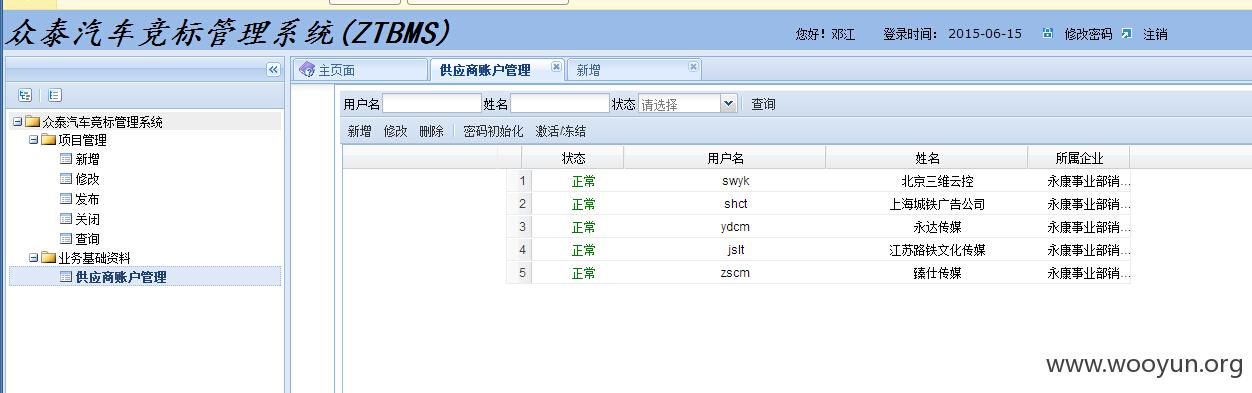This screenshot has width=1252, height=393.
Task: Collapse the 项目管理 tree node
Action: pos(33,140)
